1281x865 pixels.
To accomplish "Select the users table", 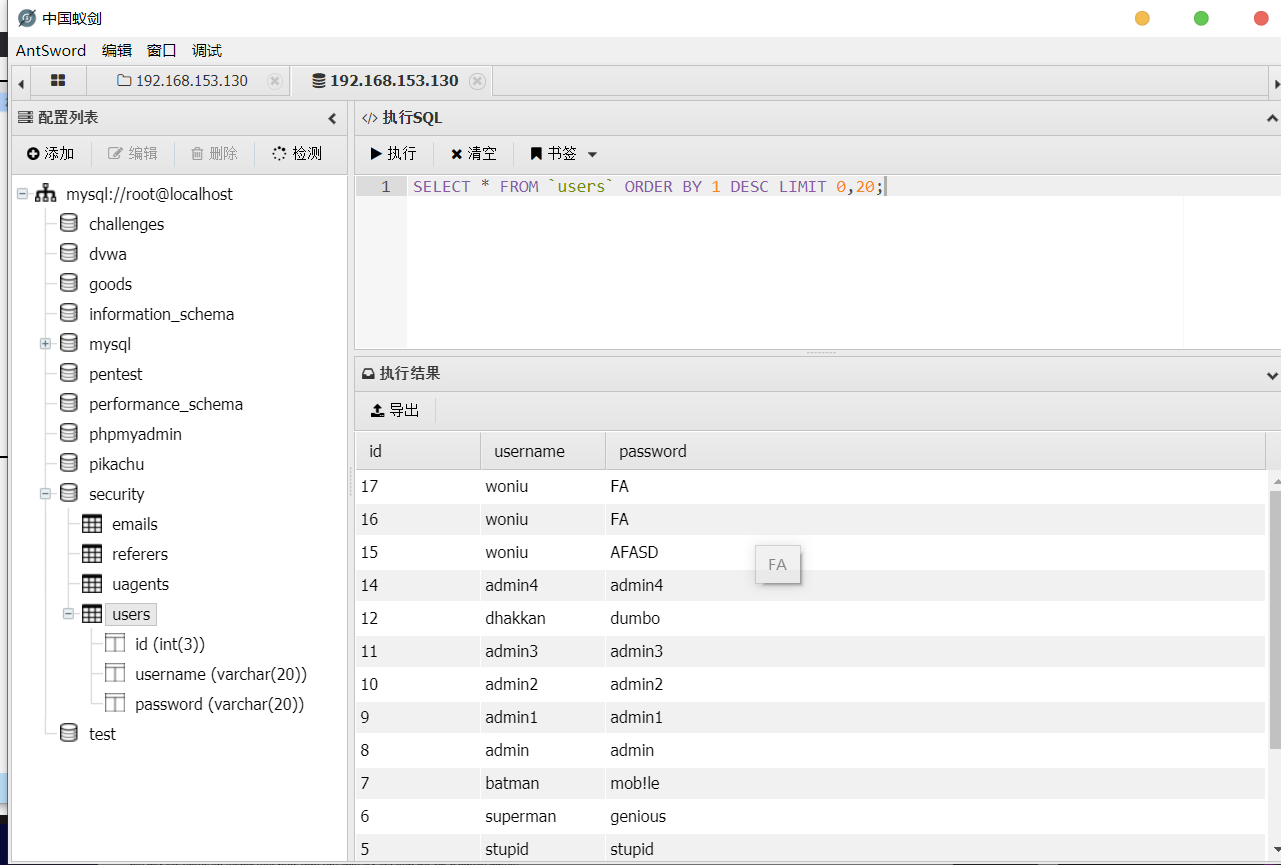I will 131,614.
